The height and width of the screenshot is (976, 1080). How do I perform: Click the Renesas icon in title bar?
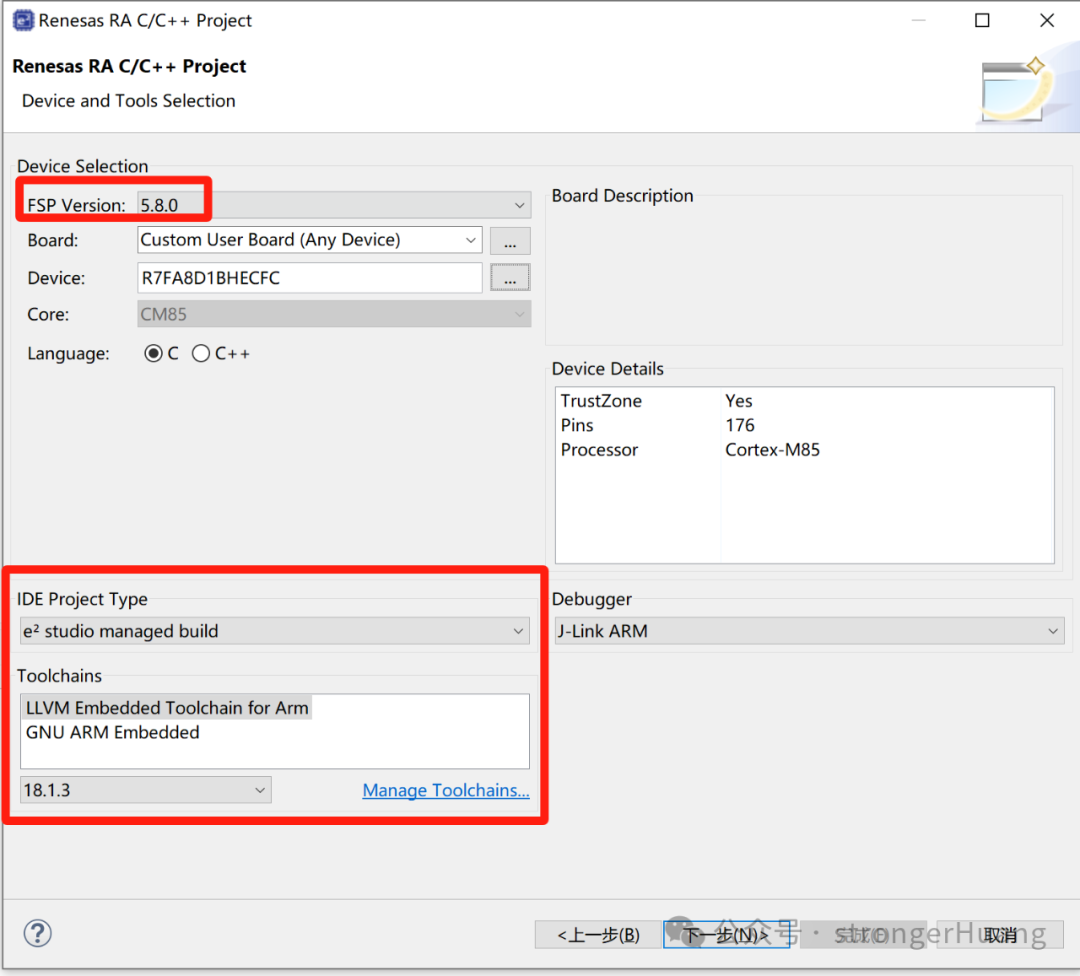click(21, 21)
